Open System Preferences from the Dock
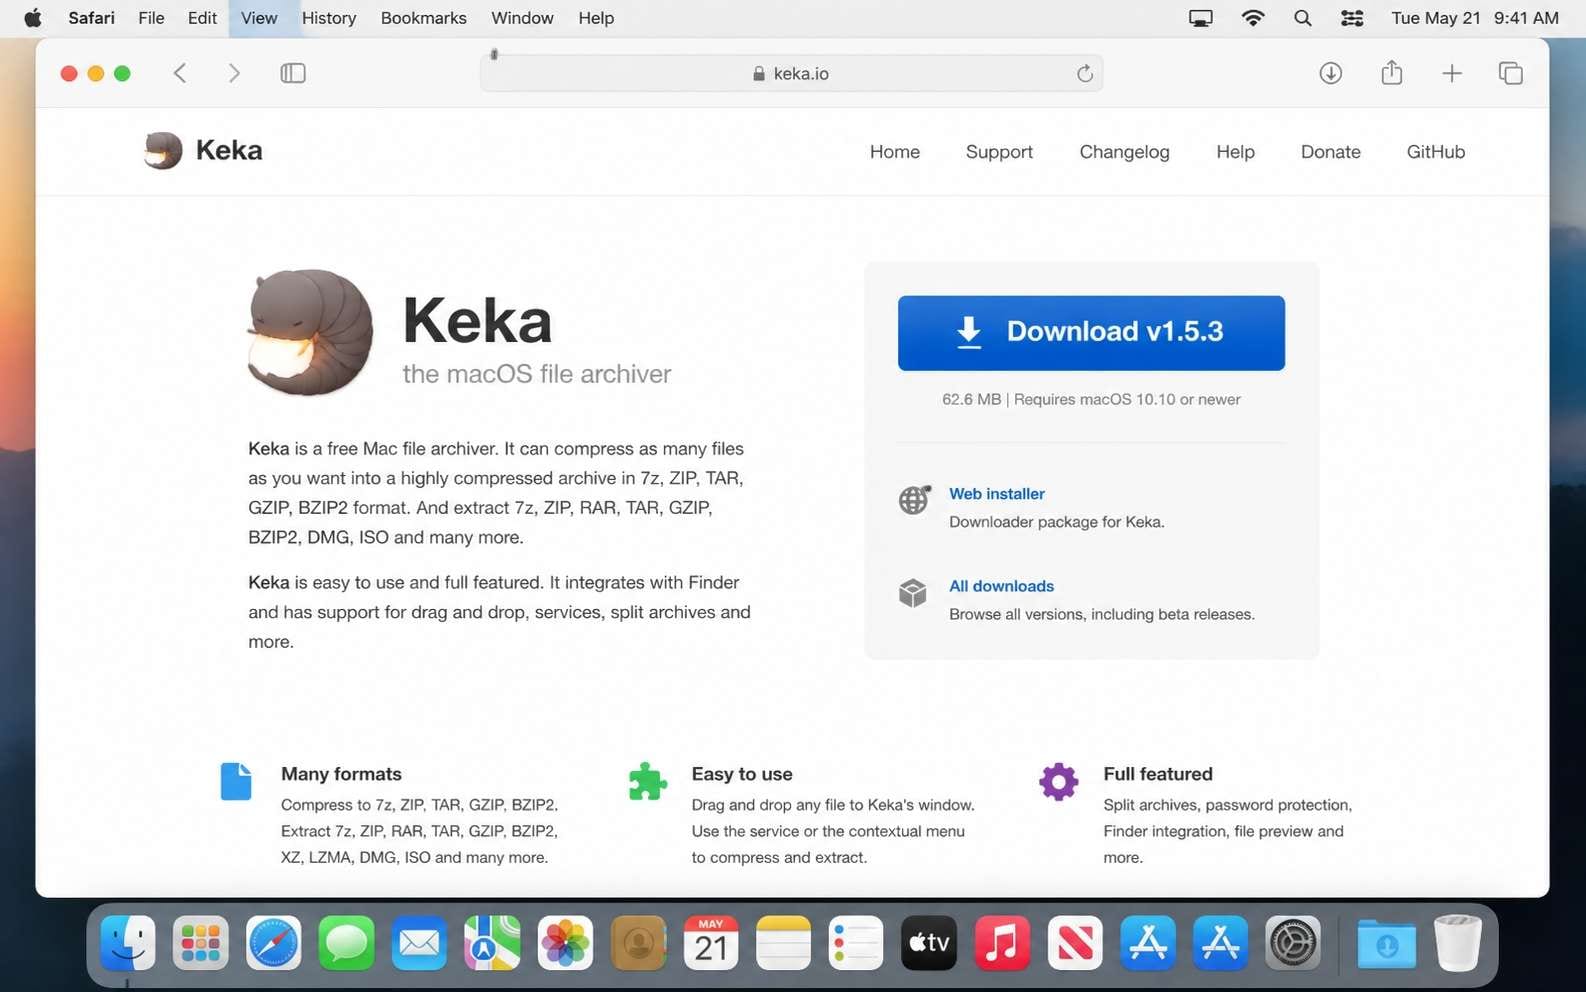The height and width of the screenshot is (992, 1586). pyautogui.click(x=1293, y=942)
